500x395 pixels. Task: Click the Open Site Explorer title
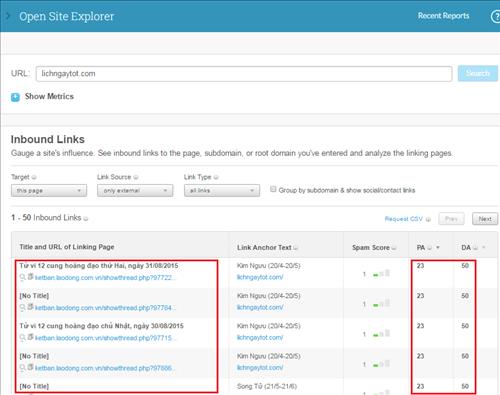coord(66,16)
